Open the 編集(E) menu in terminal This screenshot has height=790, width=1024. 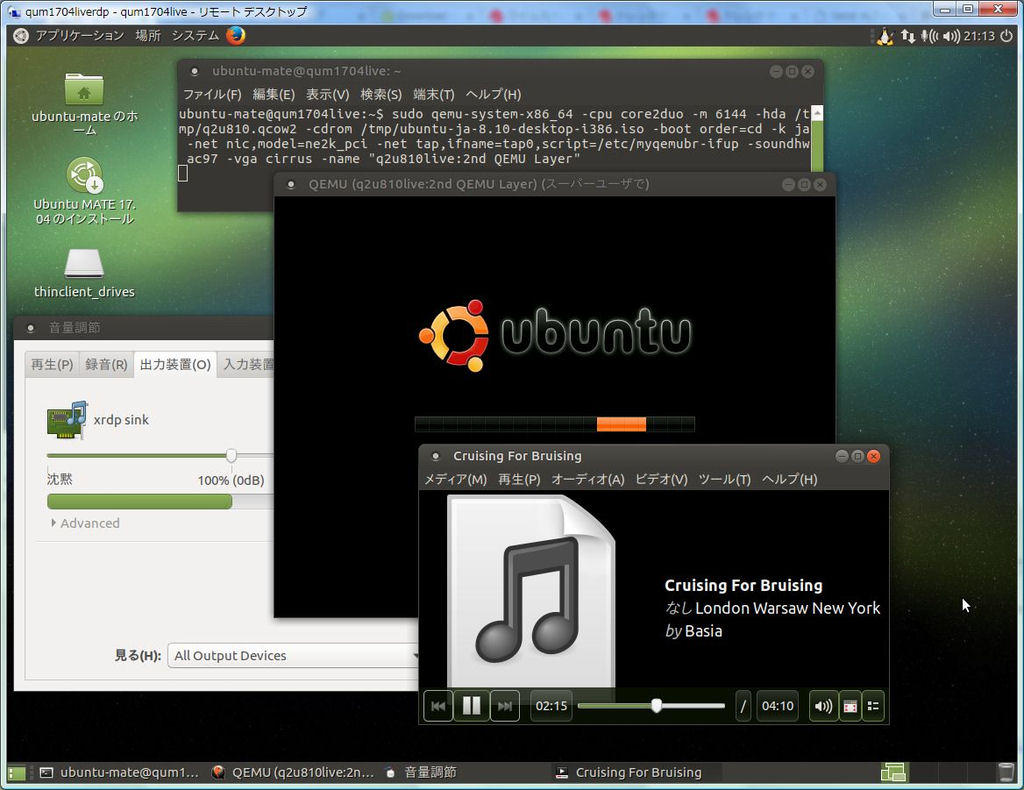tap(274, 95)
